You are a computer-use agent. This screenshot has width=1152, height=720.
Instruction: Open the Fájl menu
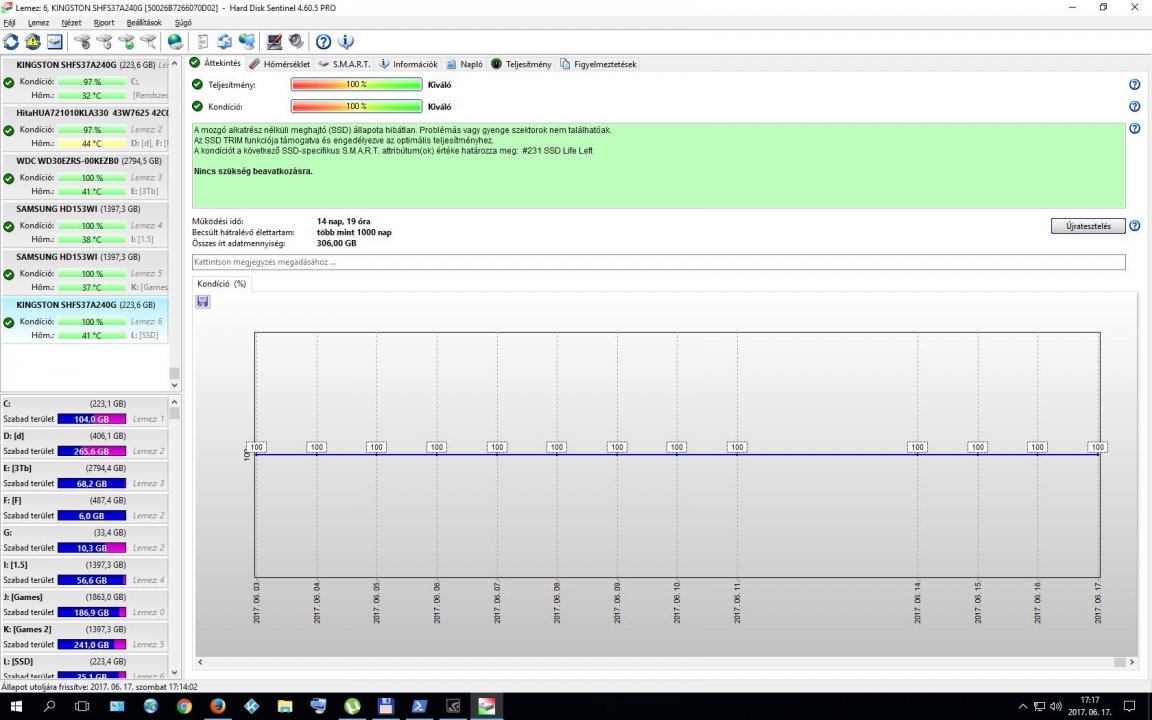coord(10,23)
